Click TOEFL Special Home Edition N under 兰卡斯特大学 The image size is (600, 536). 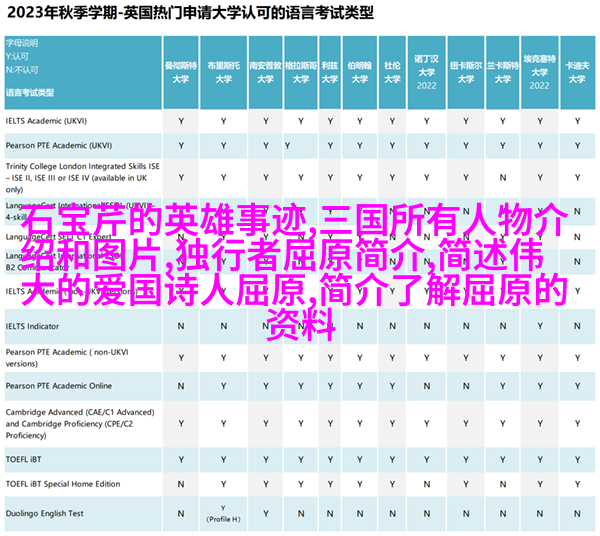(x=502, y=484)
